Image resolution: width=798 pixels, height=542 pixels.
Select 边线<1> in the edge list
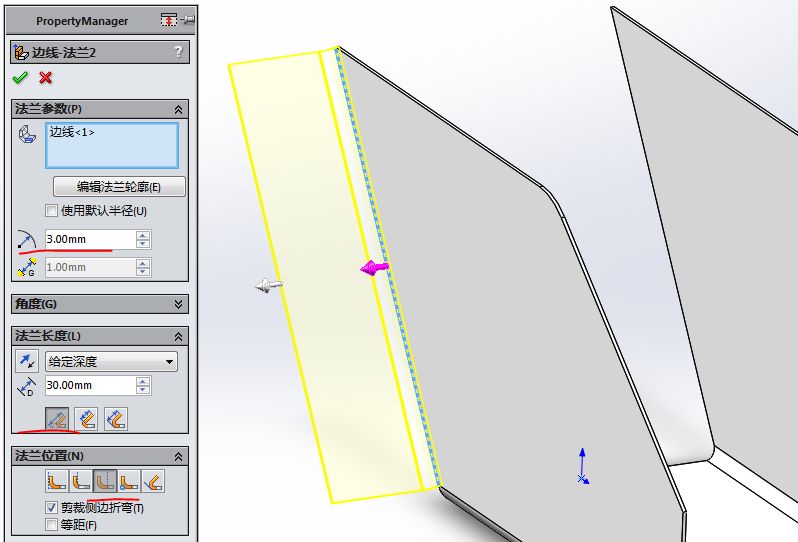click(x=72, y=132)
